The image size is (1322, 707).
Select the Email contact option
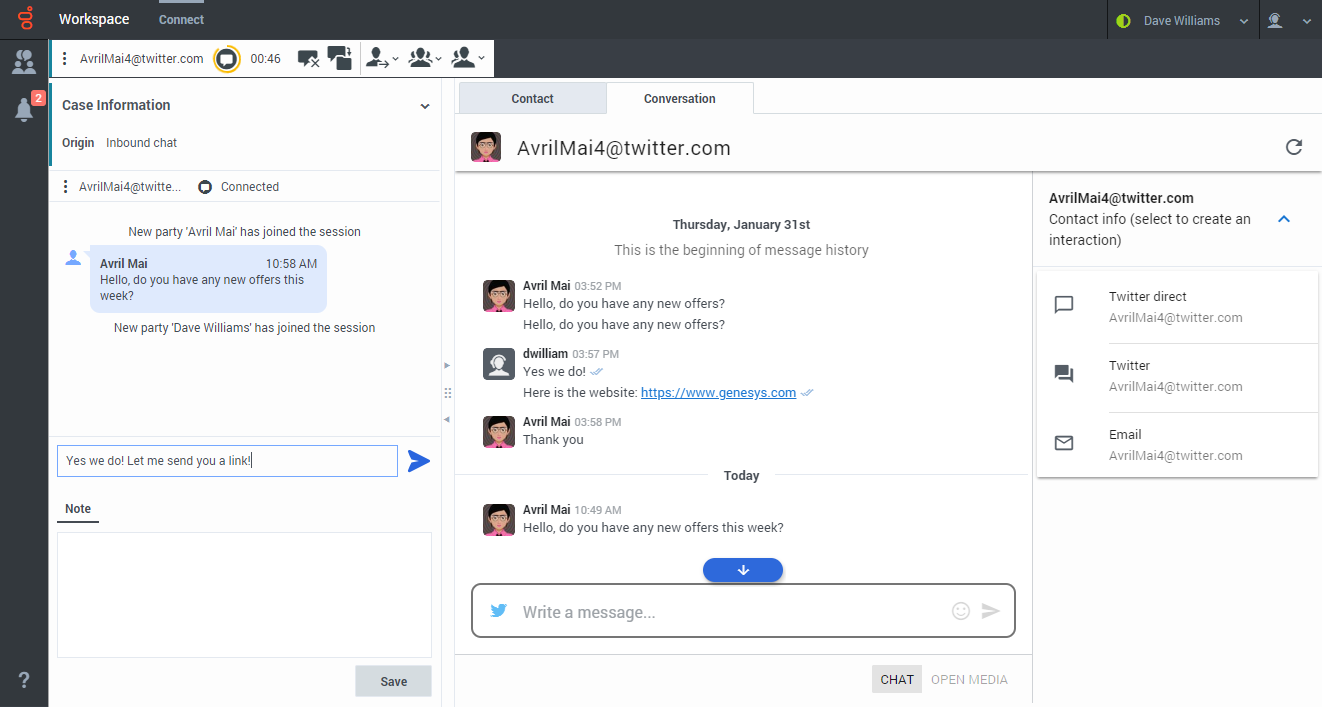[1177, 445]
